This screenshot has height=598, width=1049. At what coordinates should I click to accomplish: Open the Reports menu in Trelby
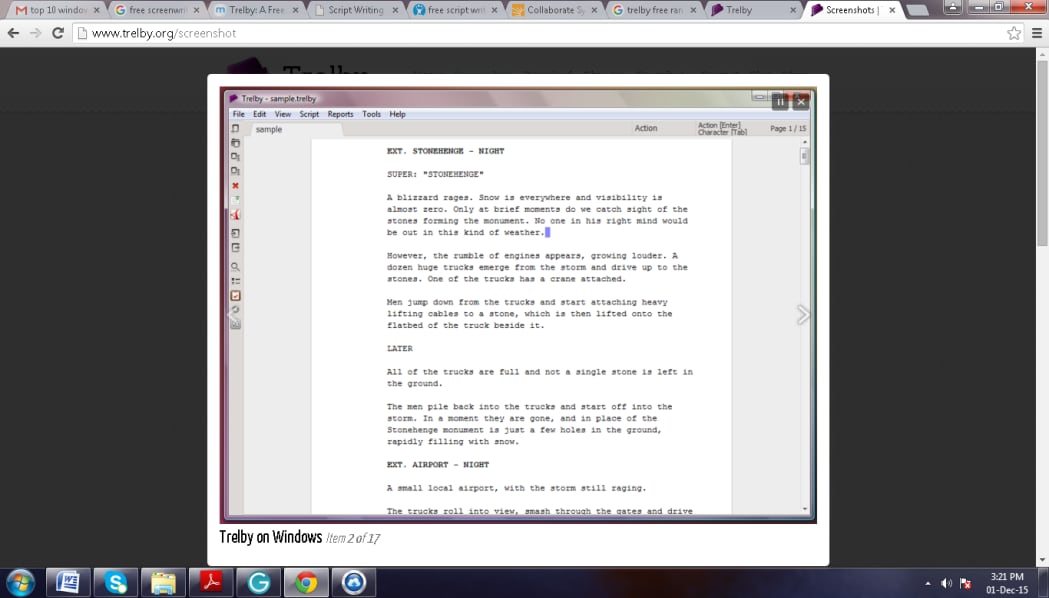click(341, 114)
